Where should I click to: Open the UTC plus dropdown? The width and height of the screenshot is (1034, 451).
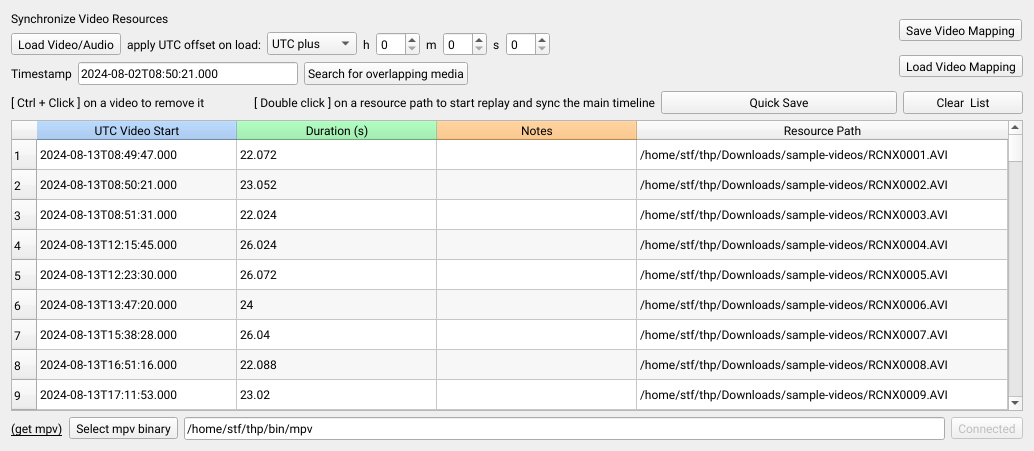[312, 44]
